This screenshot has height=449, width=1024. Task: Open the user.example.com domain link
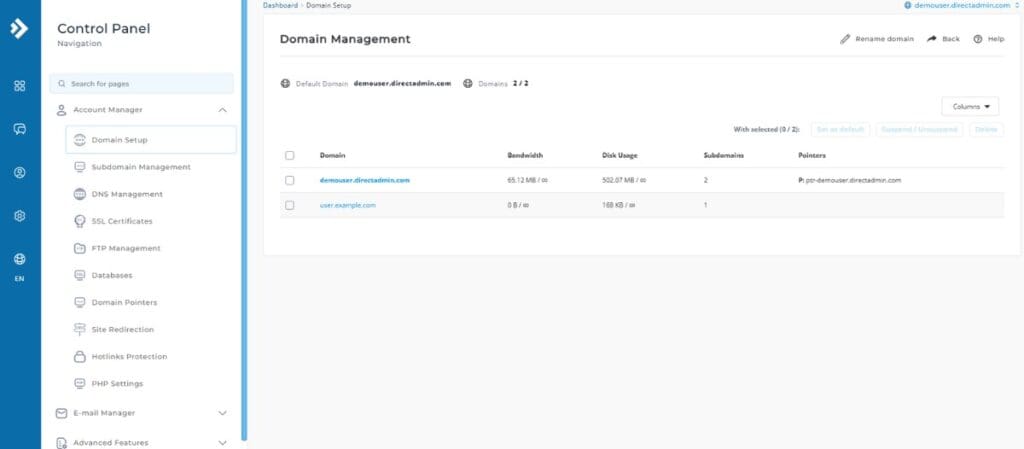coord(348,205)
